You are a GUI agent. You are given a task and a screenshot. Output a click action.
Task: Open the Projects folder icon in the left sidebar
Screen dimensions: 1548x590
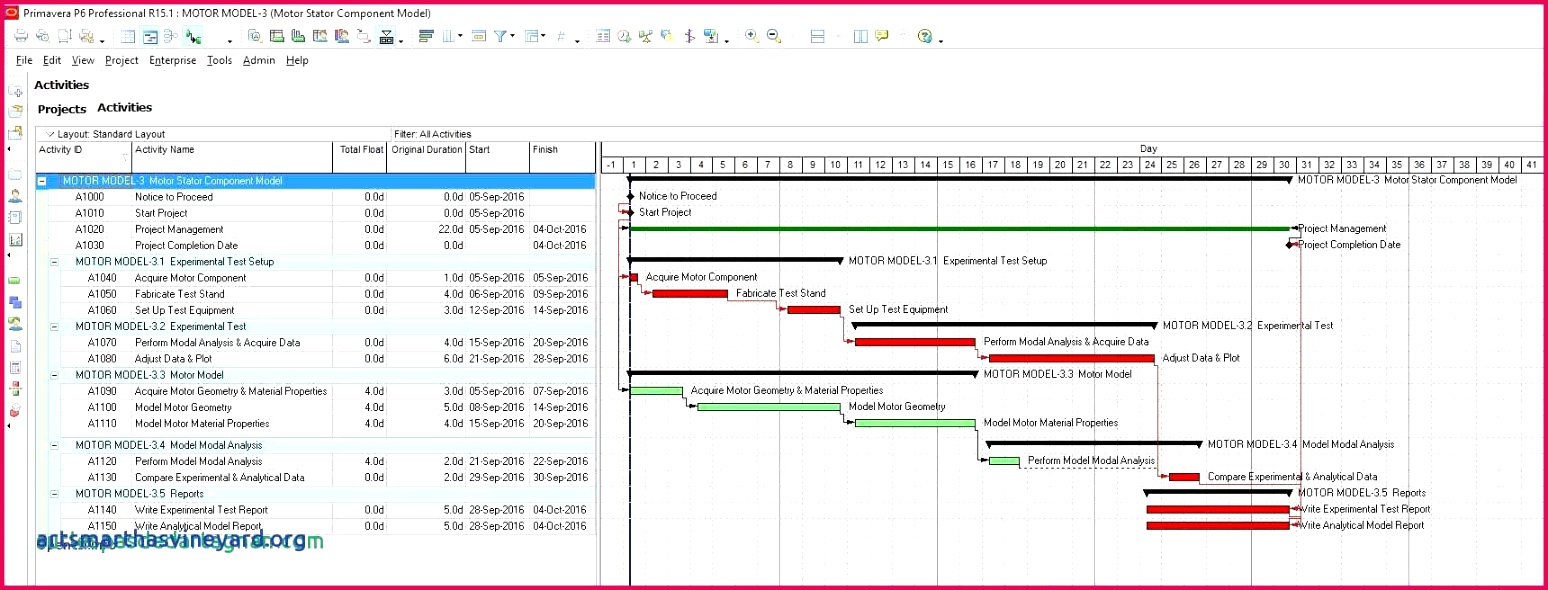14,110
